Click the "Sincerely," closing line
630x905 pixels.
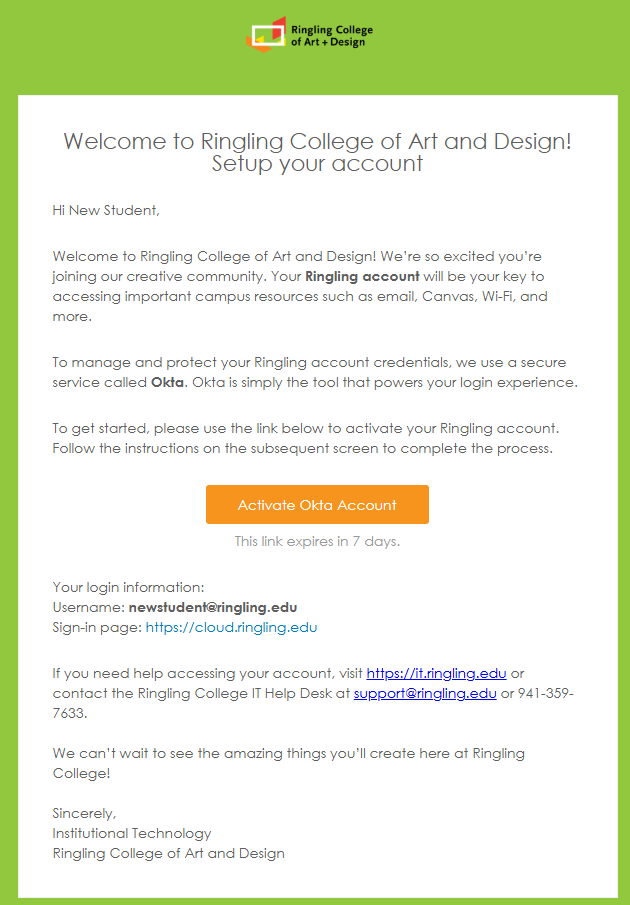click(84, 813)
